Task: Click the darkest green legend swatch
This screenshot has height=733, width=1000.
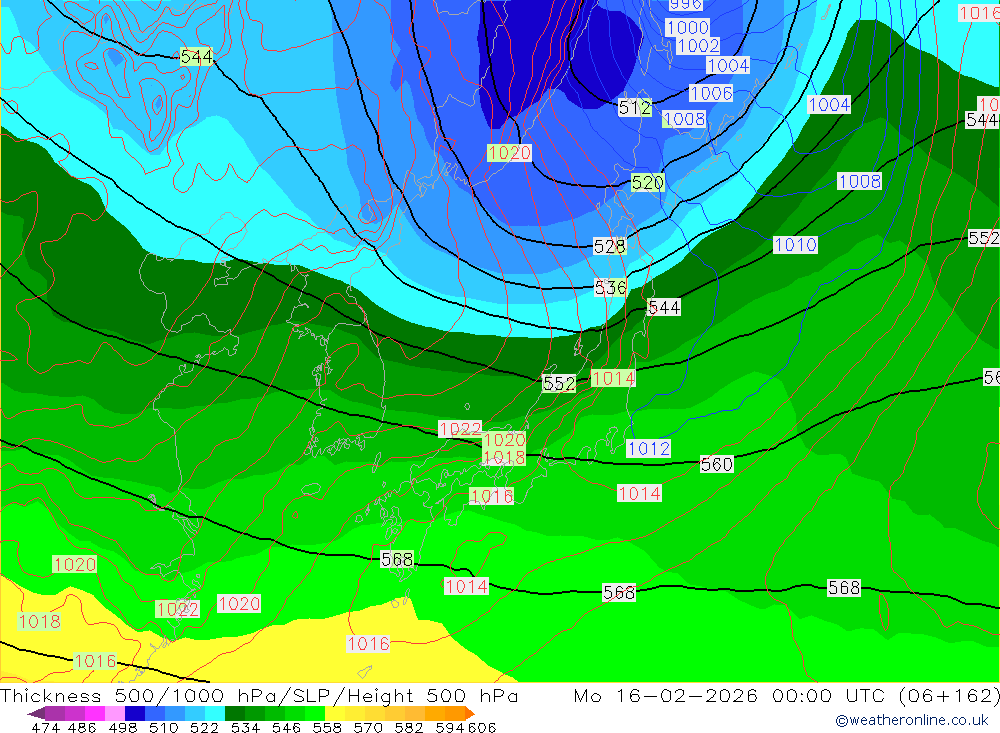Action: (235, 713)
